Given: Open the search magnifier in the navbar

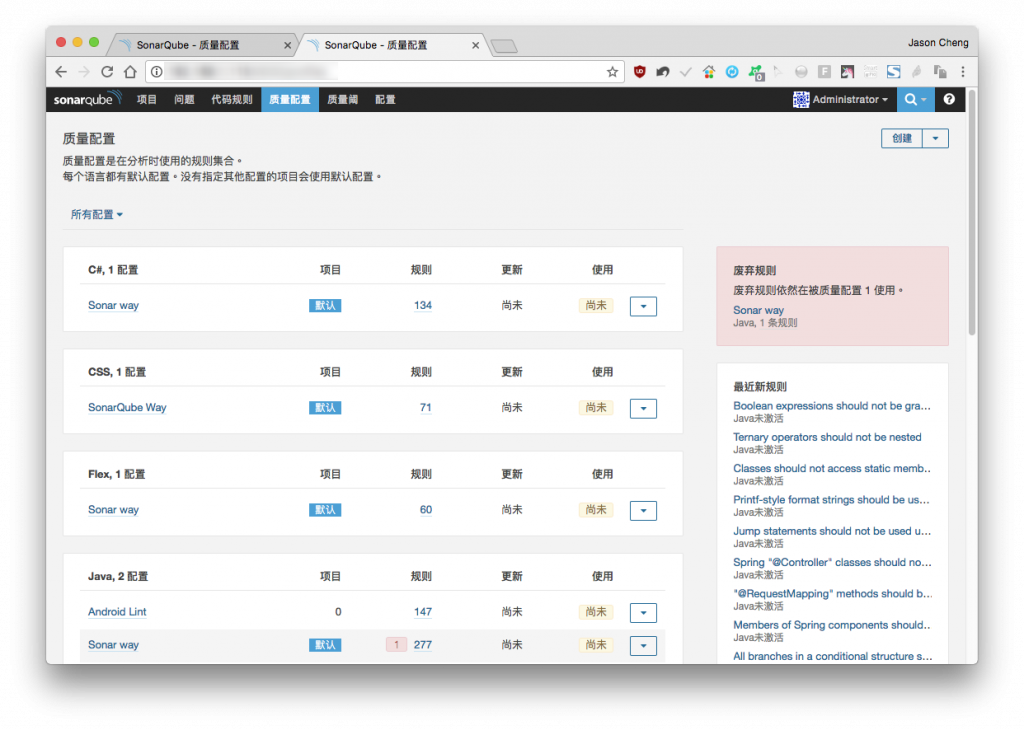Looking at the screenshot, I should [915, 99].
